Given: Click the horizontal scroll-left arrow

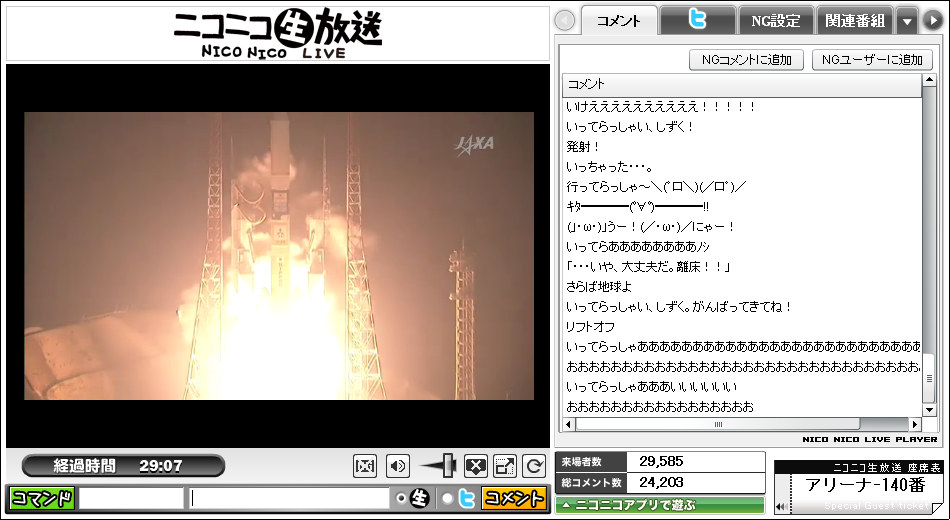Looking at the screenshot, I should click(x=569, y=424).
